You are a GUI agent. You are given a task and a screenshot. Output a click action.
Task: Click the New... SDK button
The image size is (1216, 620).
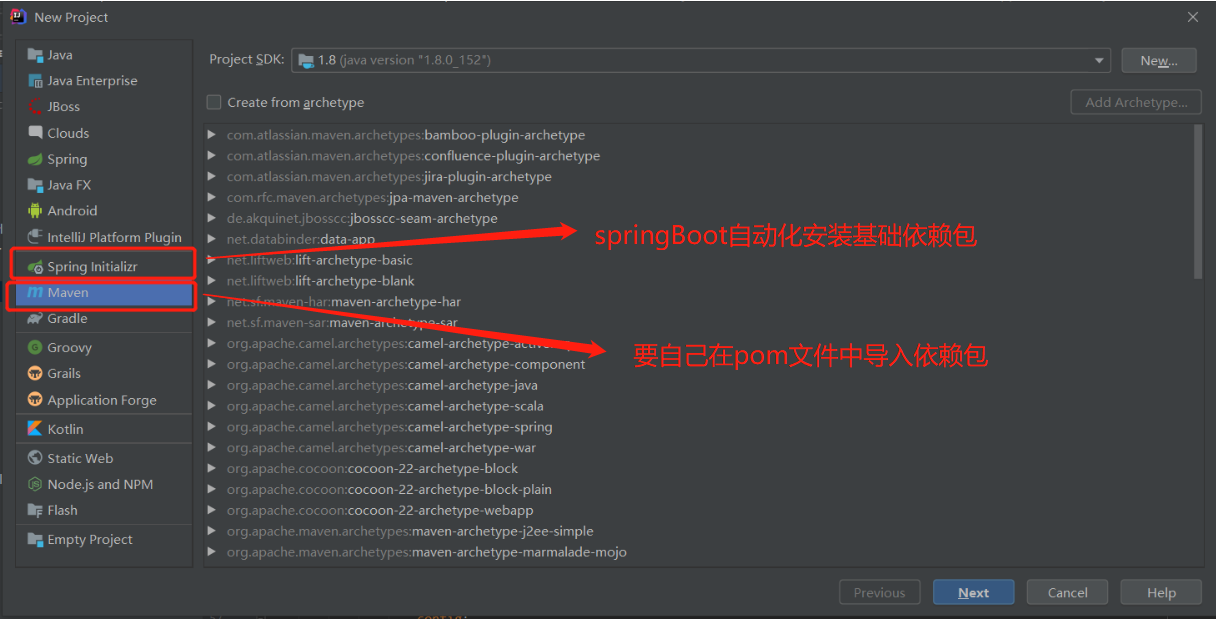coord(1158,60)
